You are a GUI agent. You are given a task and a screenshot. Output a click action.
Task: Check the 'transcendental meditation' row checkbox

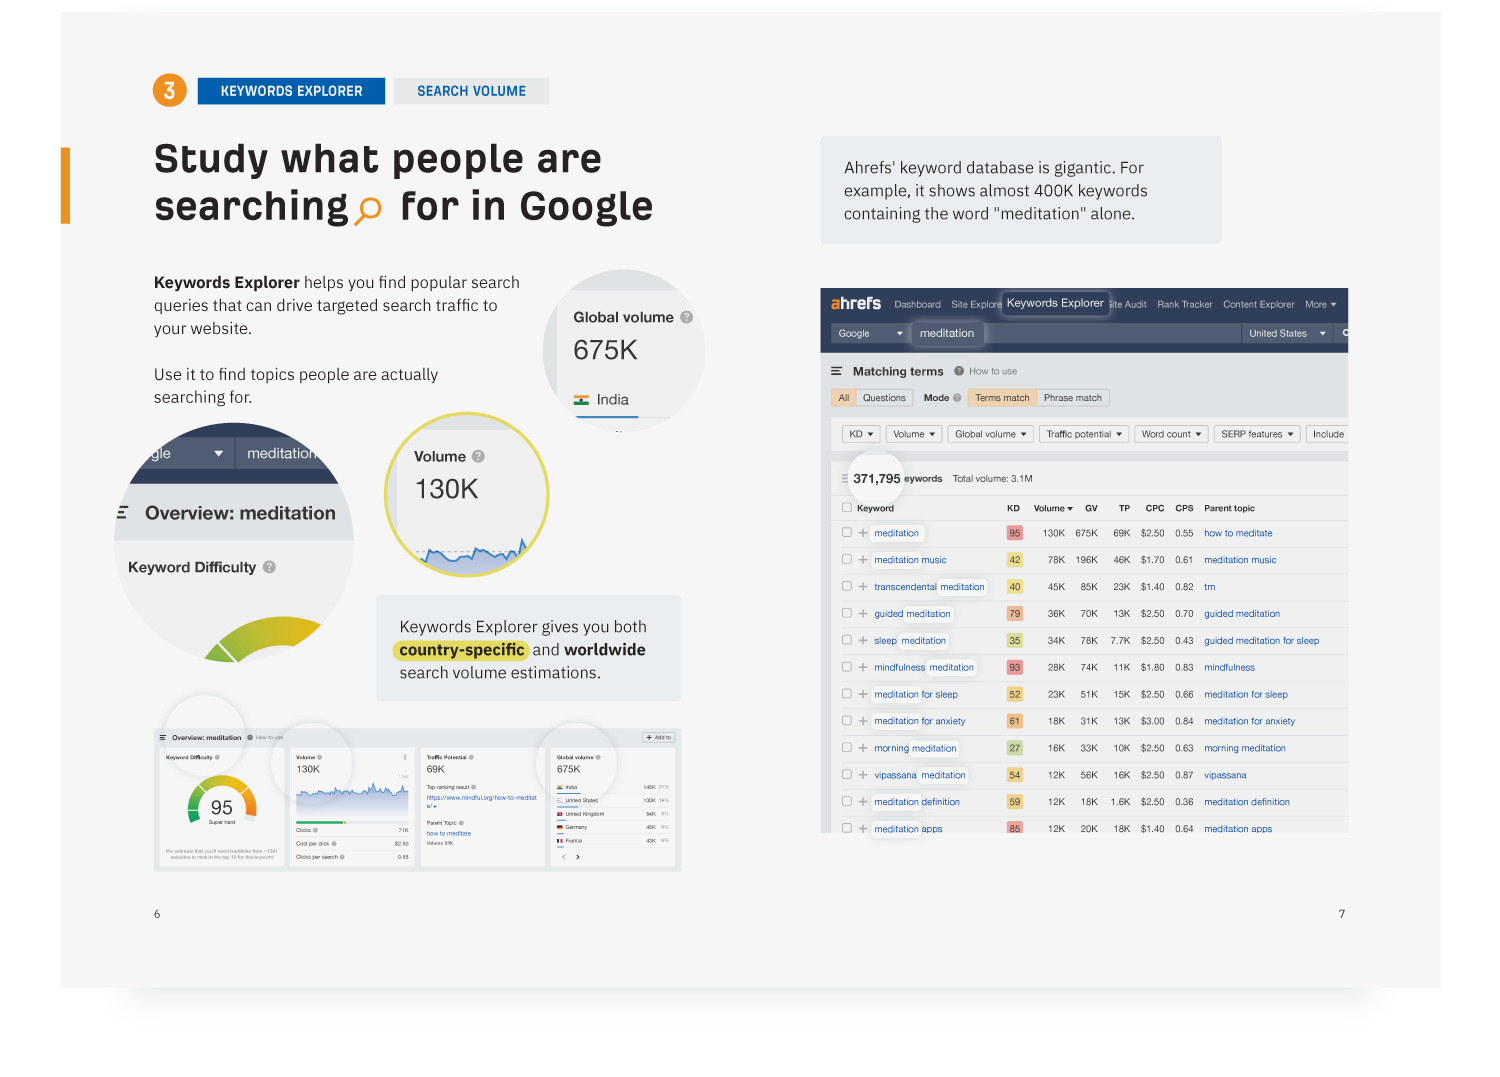pyautogui.click(x=847, y=587)
